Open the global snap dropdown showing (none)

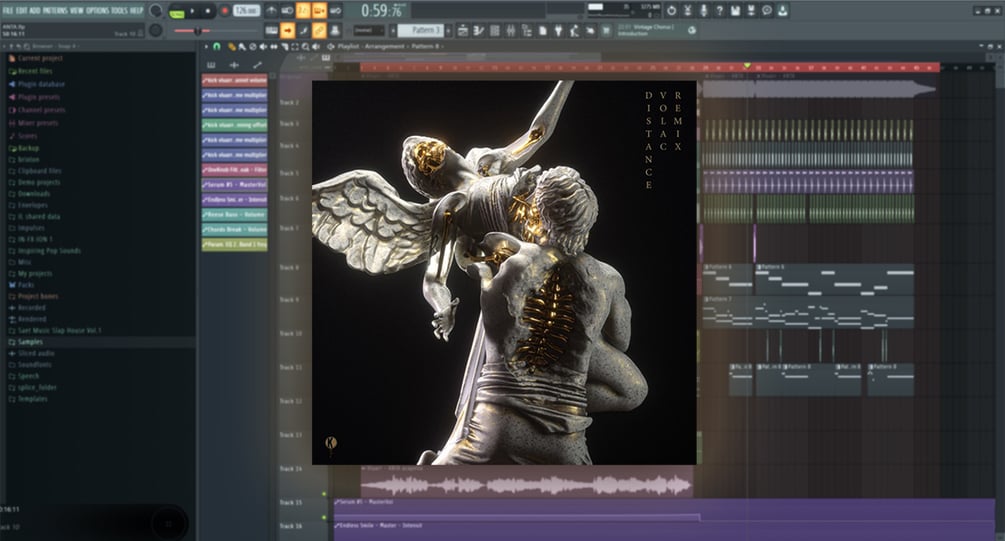pos(369,30)
